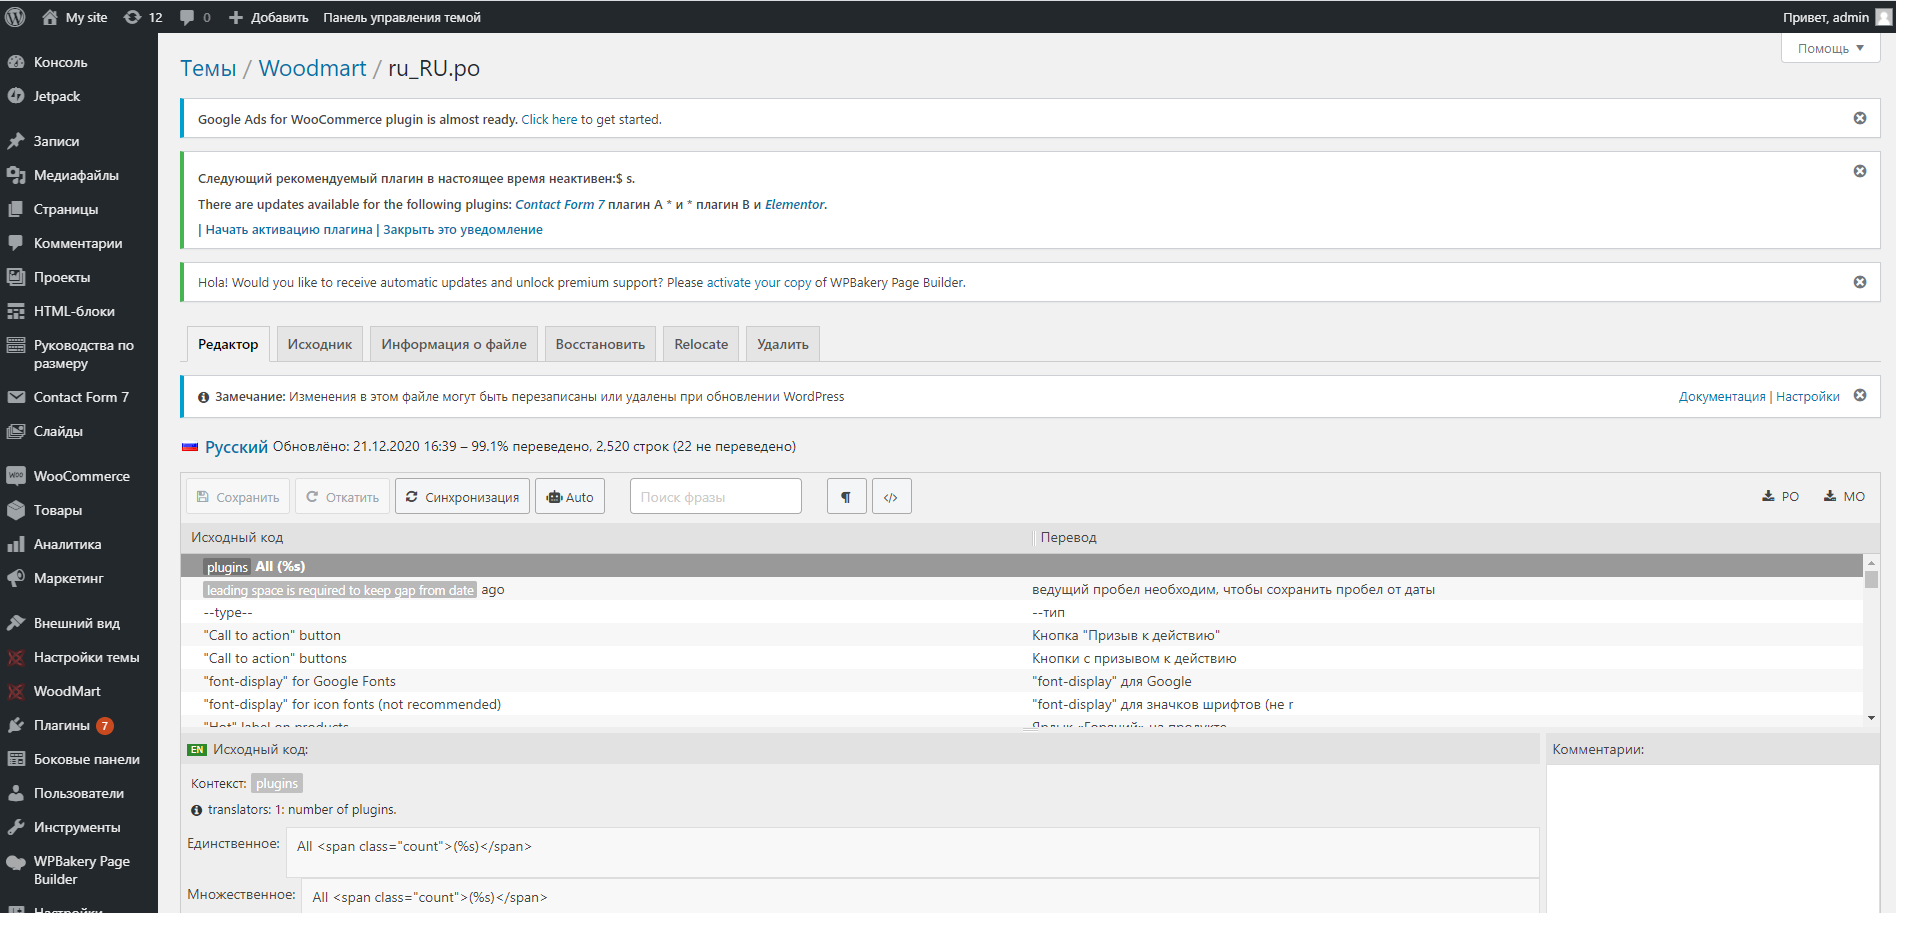The height and width of the screenshot is (935, 1914).
Task: Download the MO file
Action: tap(1844, 497)
